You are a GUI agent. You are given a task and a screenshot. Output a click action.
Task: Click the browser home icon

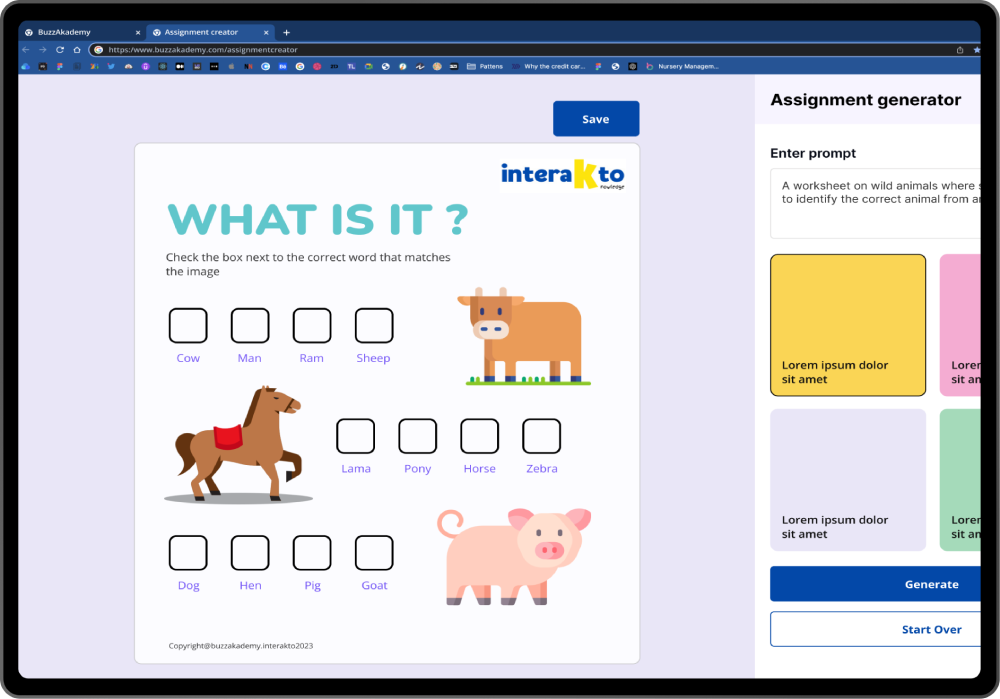pos(77,49)
